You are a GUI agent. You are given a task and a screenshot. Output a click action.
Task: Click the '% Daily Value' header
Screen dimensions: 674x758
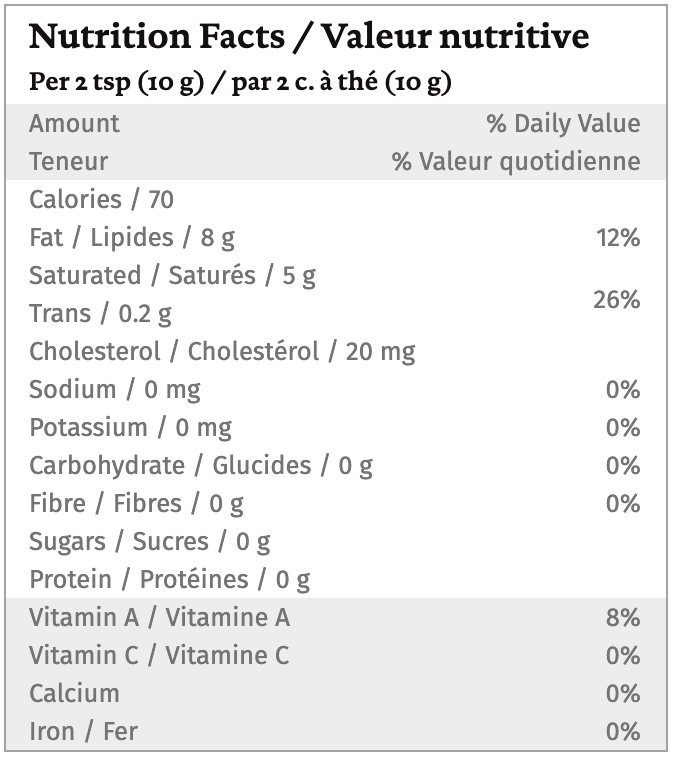pyautogui.click(x=563, y=123)
